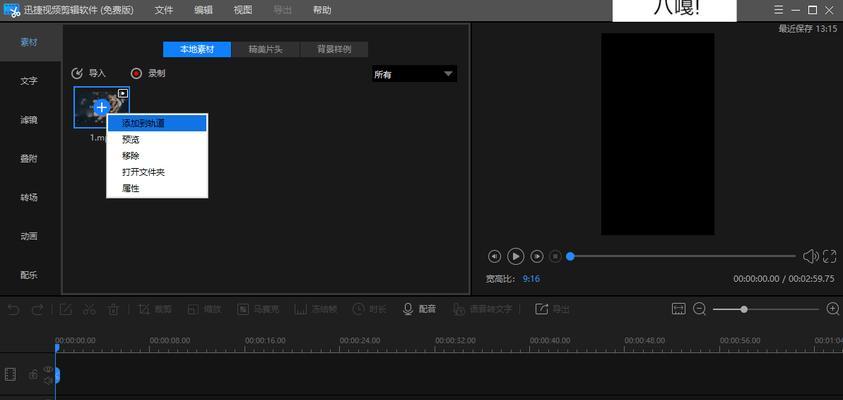The width and height of the screenshot is (843, 400).
Task: Switch to the 精美片头 tab
Action: 266,49
